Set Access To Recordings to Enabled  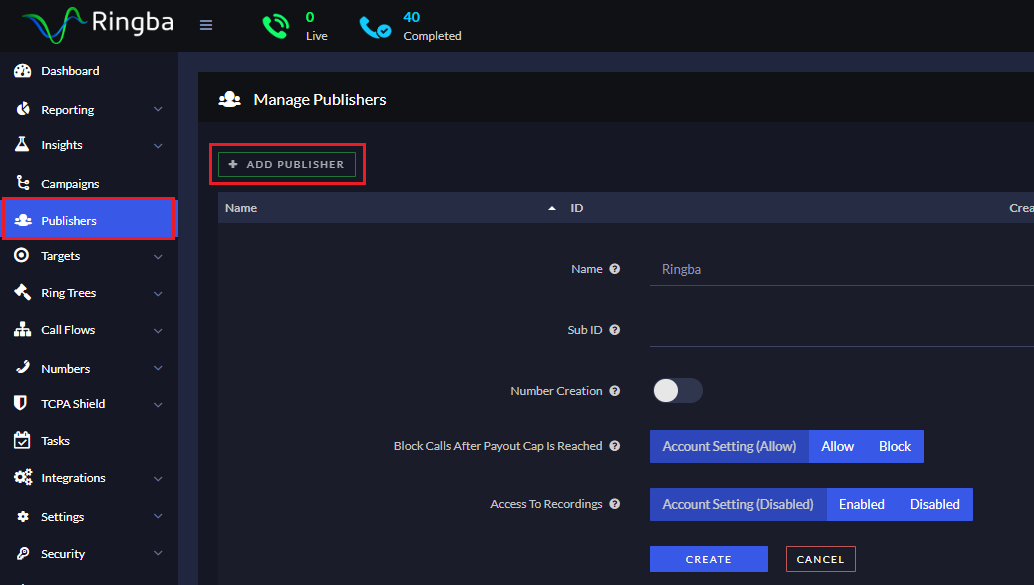coord(861,504)
